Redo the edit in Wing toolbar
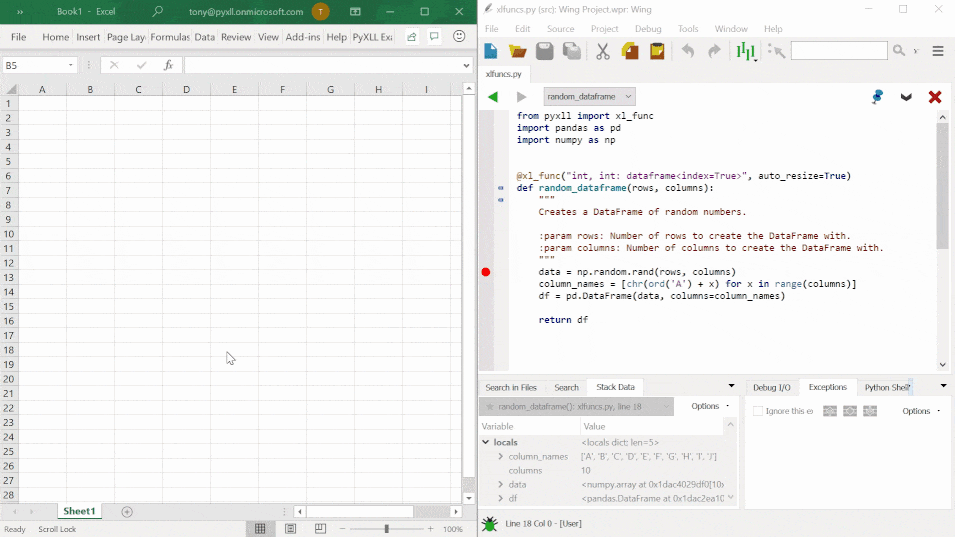The height and width of the screenshot is (537, 955). (x=714, y=51)
